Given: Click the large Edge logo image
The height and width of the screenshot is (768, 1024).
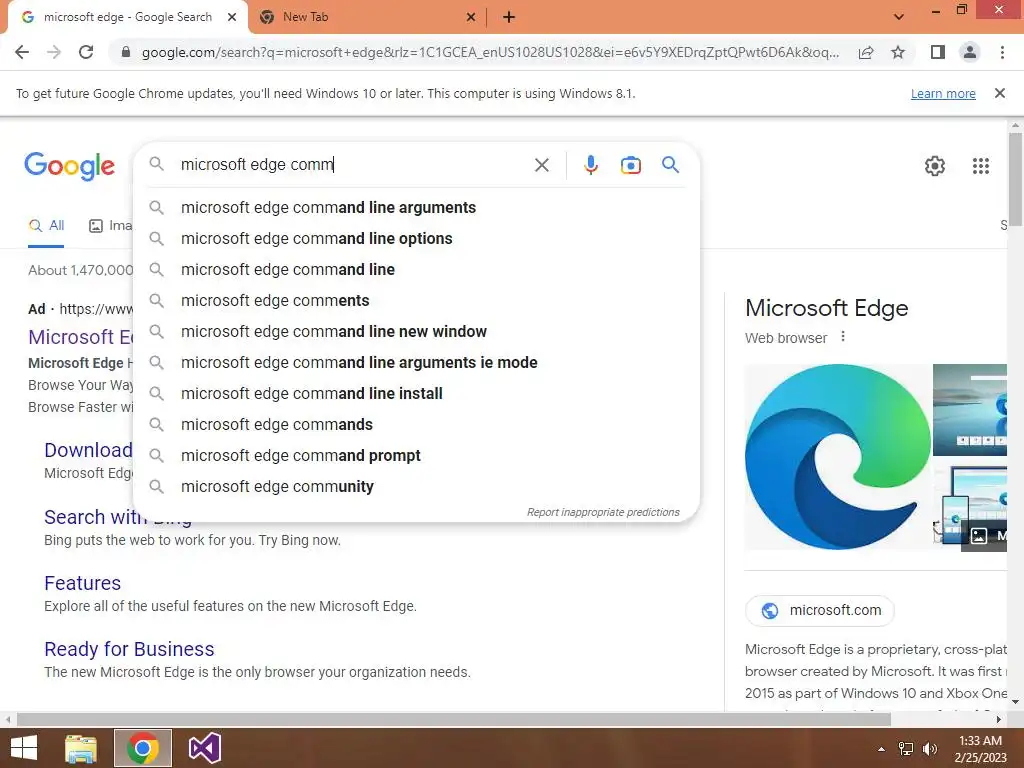Looking at the screenshot, I should click(x=838, y=456).
